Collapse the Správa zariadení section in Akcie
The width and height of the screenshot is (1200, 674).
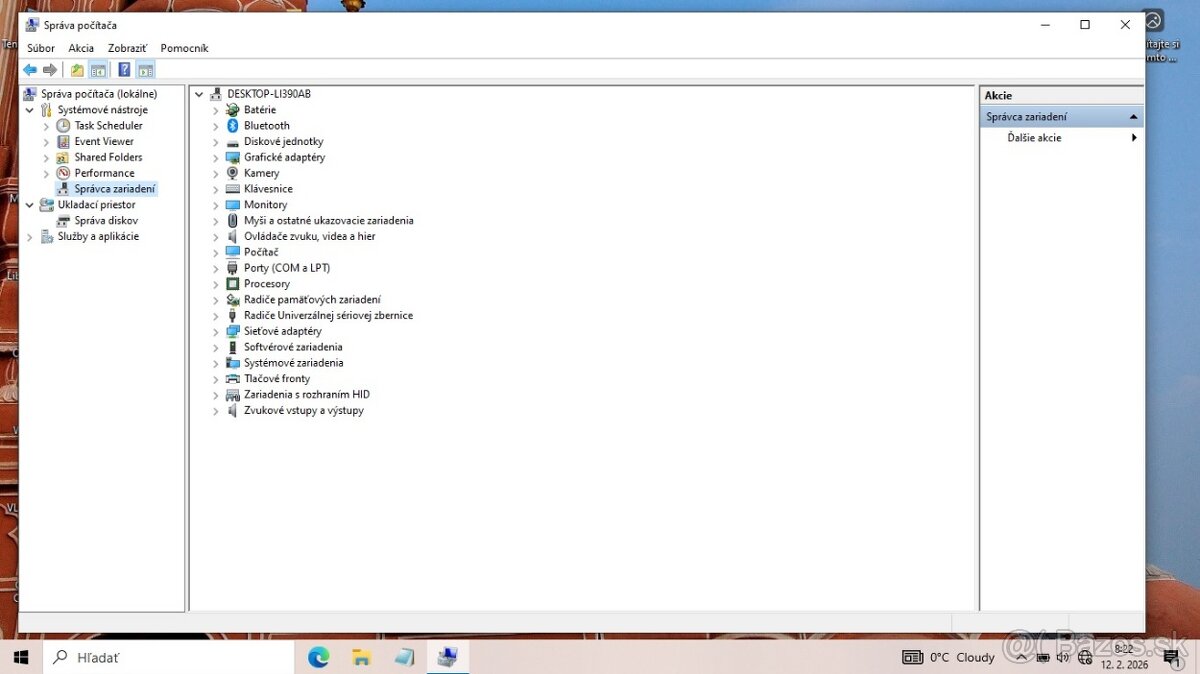(1134, 115)
